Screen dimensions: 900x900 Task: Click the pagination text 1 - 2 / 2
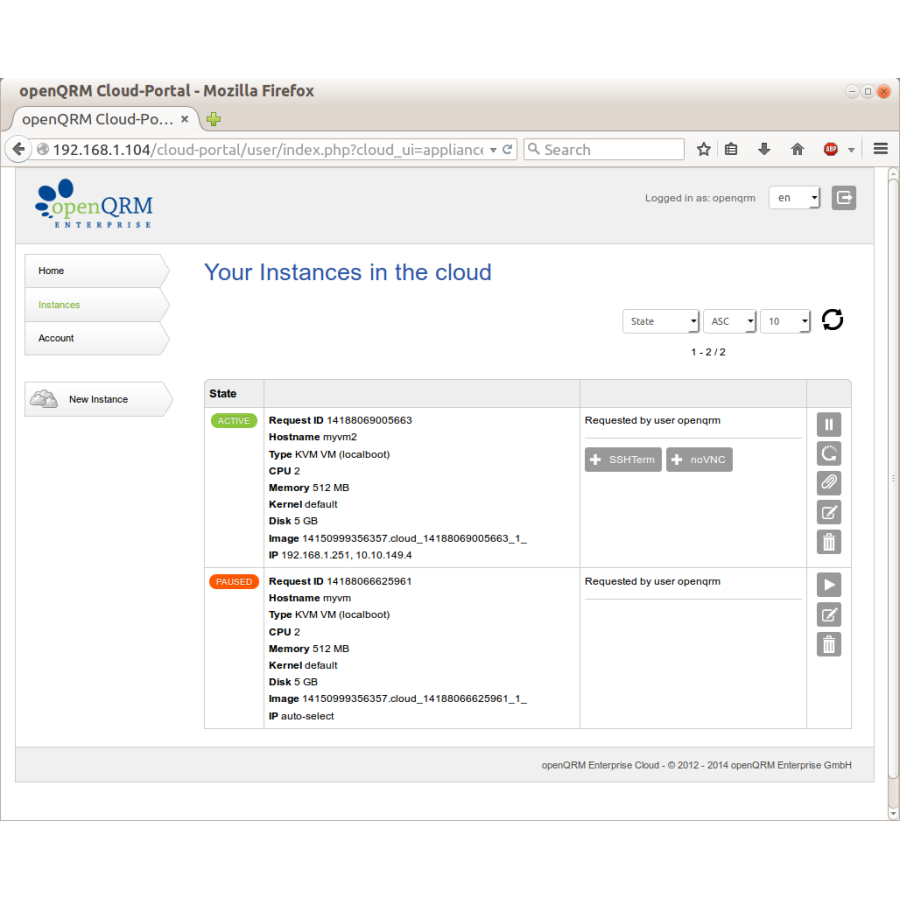[708, 352]
